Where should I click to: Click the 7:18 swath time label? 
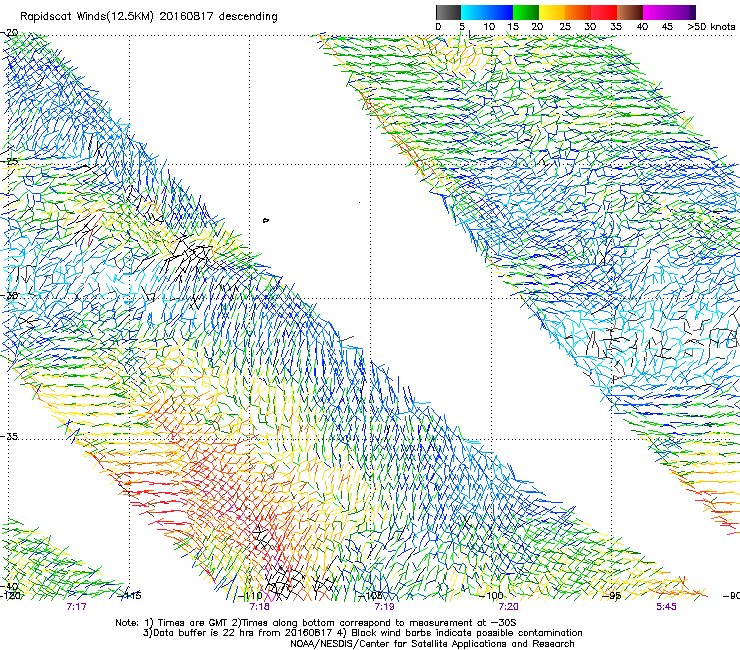(x=260, y=607)
